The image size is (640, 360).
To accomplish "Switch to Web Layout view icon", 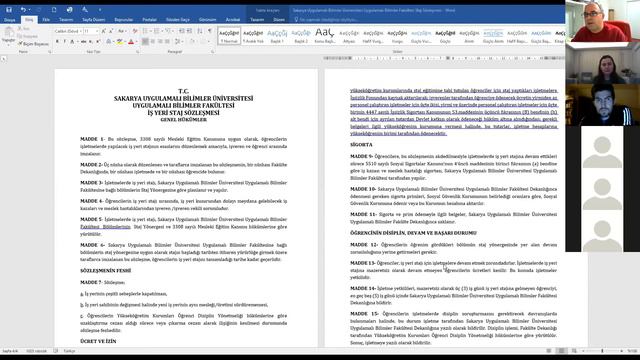I will click(x=574, y=351).
